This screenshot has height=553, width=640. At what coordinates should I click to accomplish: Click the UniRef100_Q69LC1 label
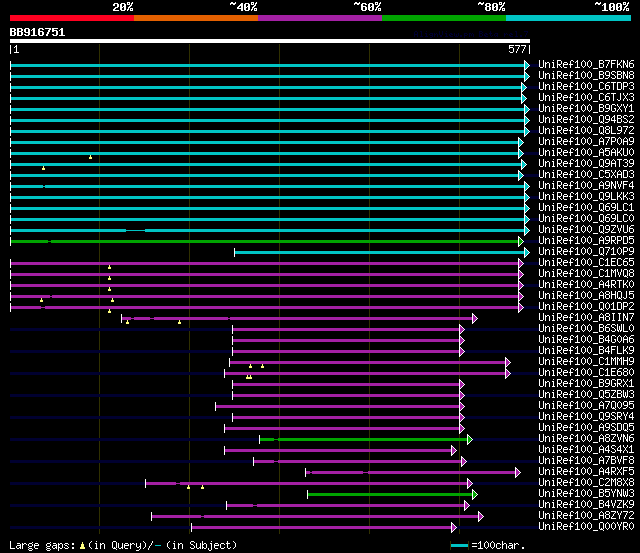[x=586, y=208]
